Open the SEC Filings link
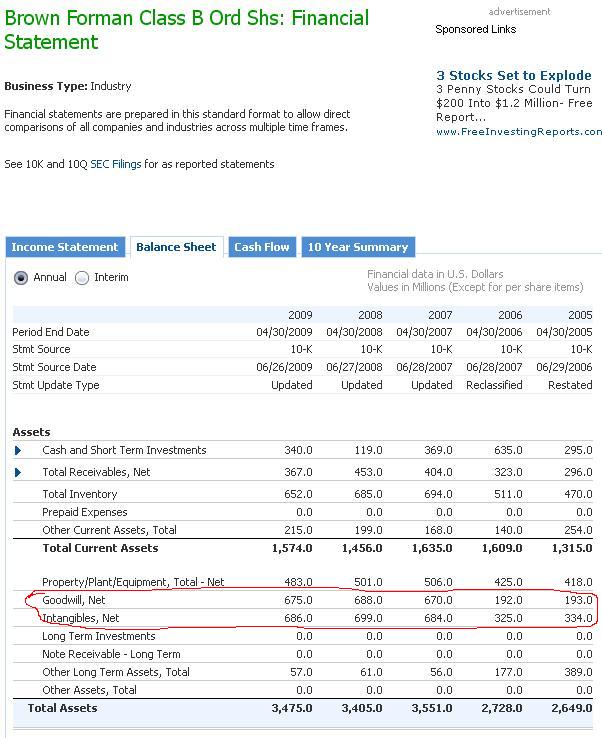Screen dimensions: 602x738 (116, 164)
